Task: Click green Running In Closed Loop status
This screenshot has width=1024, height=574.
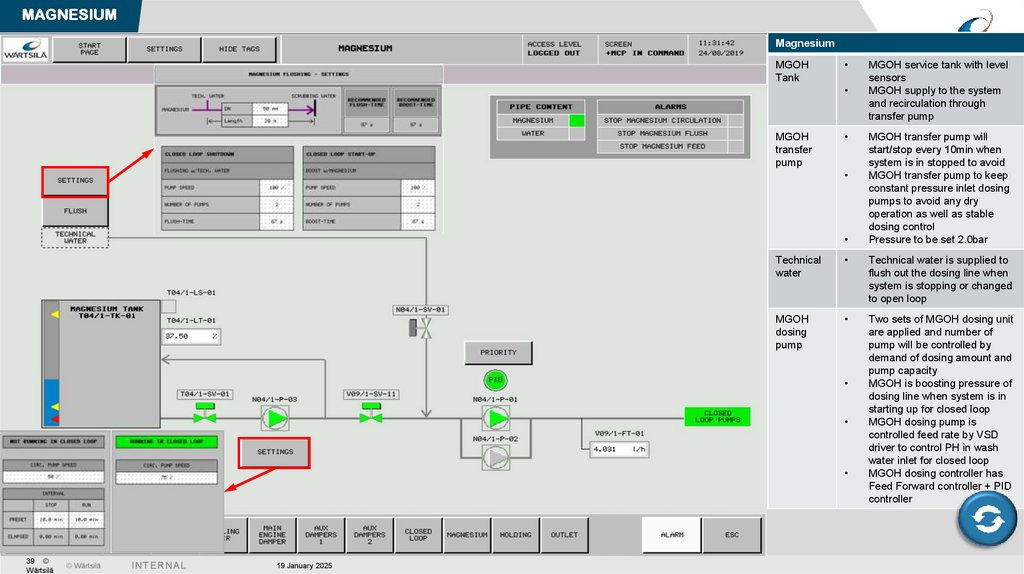Action: point(167,442)
